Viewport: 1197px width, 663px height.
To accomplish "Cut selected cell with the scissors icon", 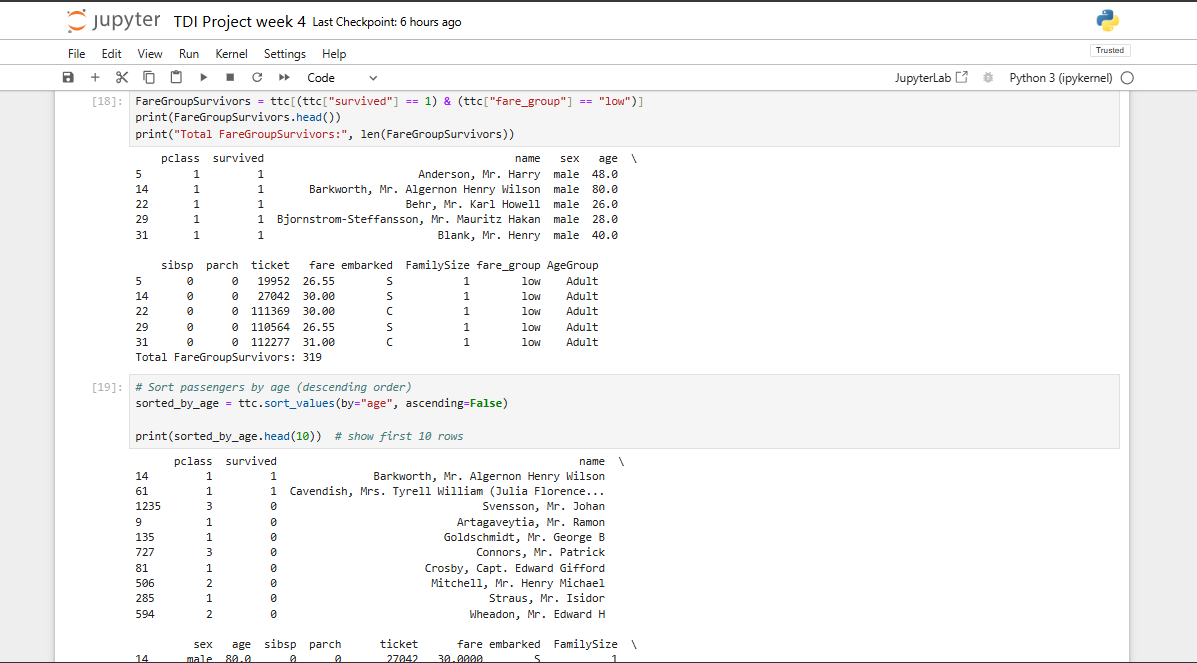I will tap(122, 77).
